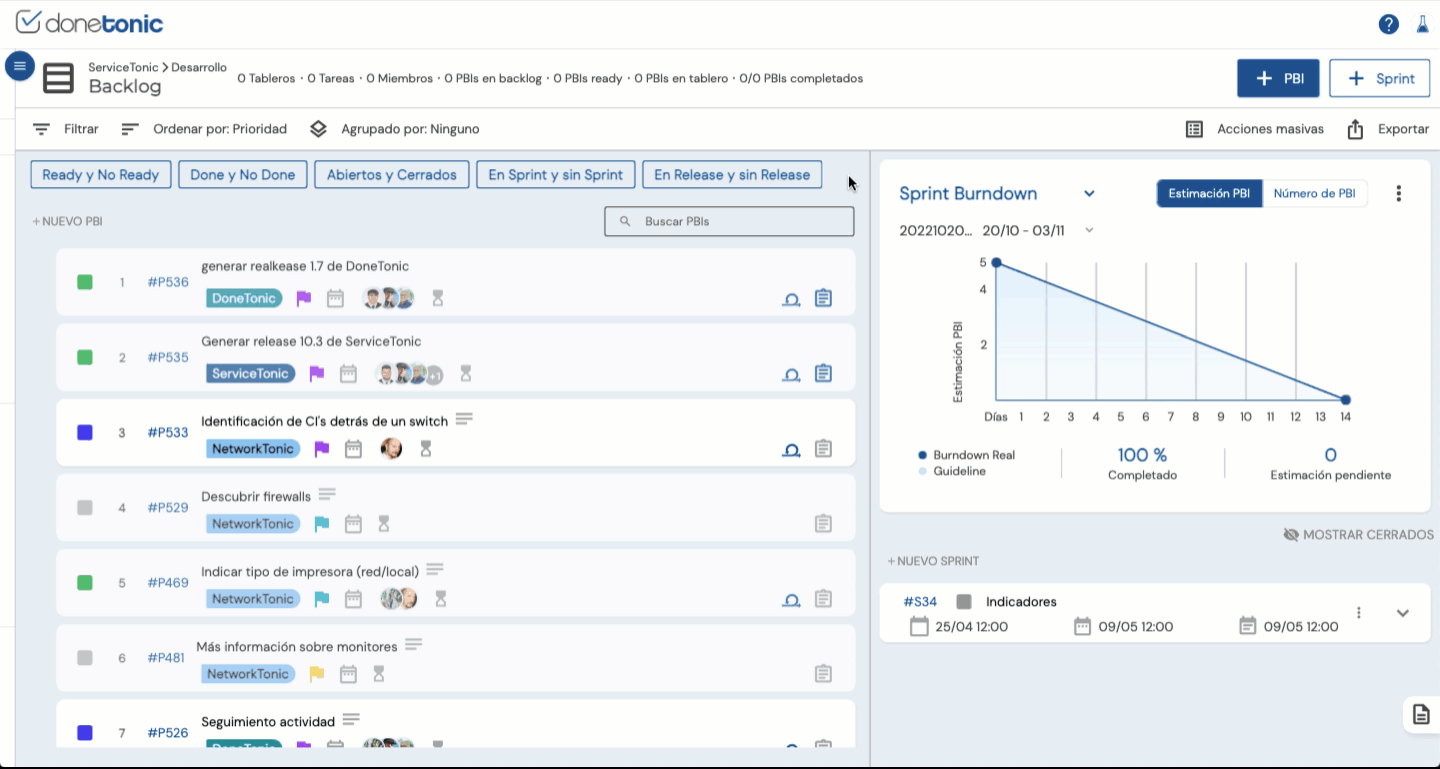Screen dimensions: 1440x769
Task: Click the Backlog list icon in header
Action: click(58, 78)
